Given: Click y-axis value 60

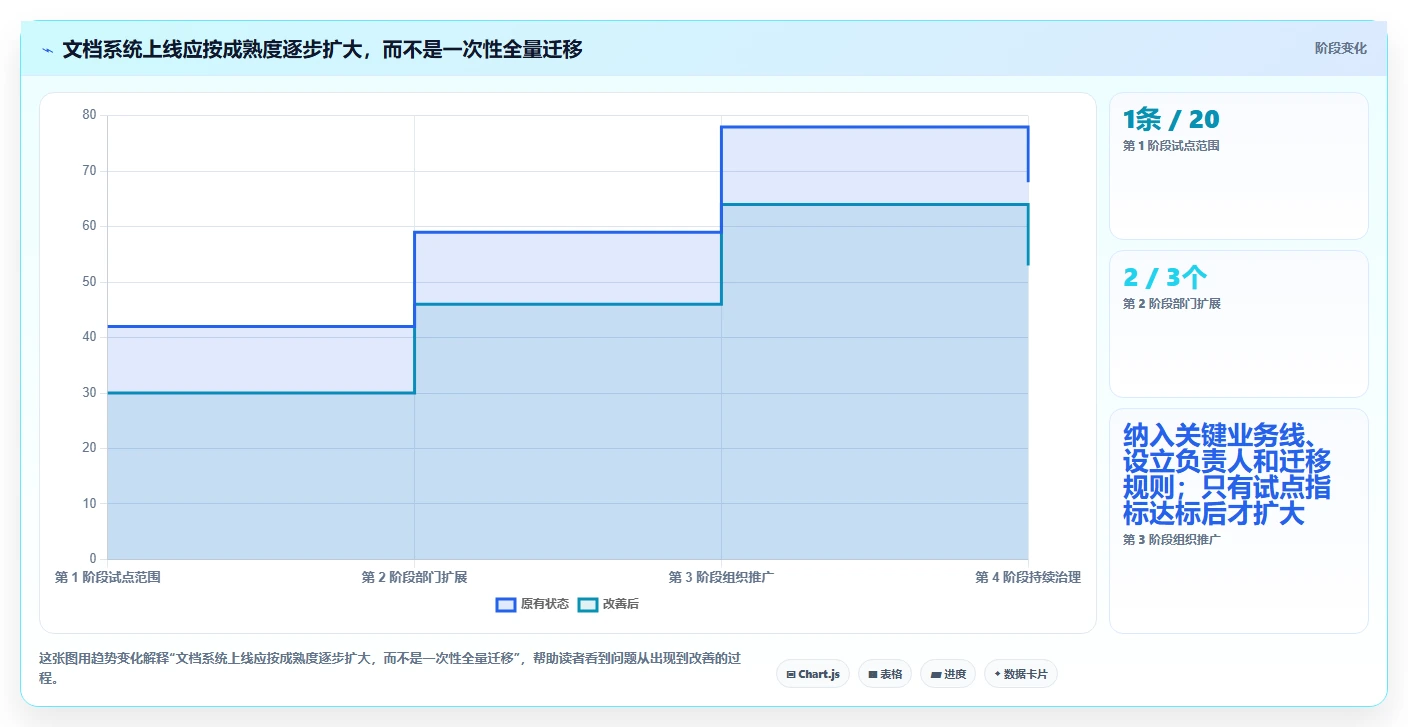Looking at the screenshot, I should [x=89, y=226].
